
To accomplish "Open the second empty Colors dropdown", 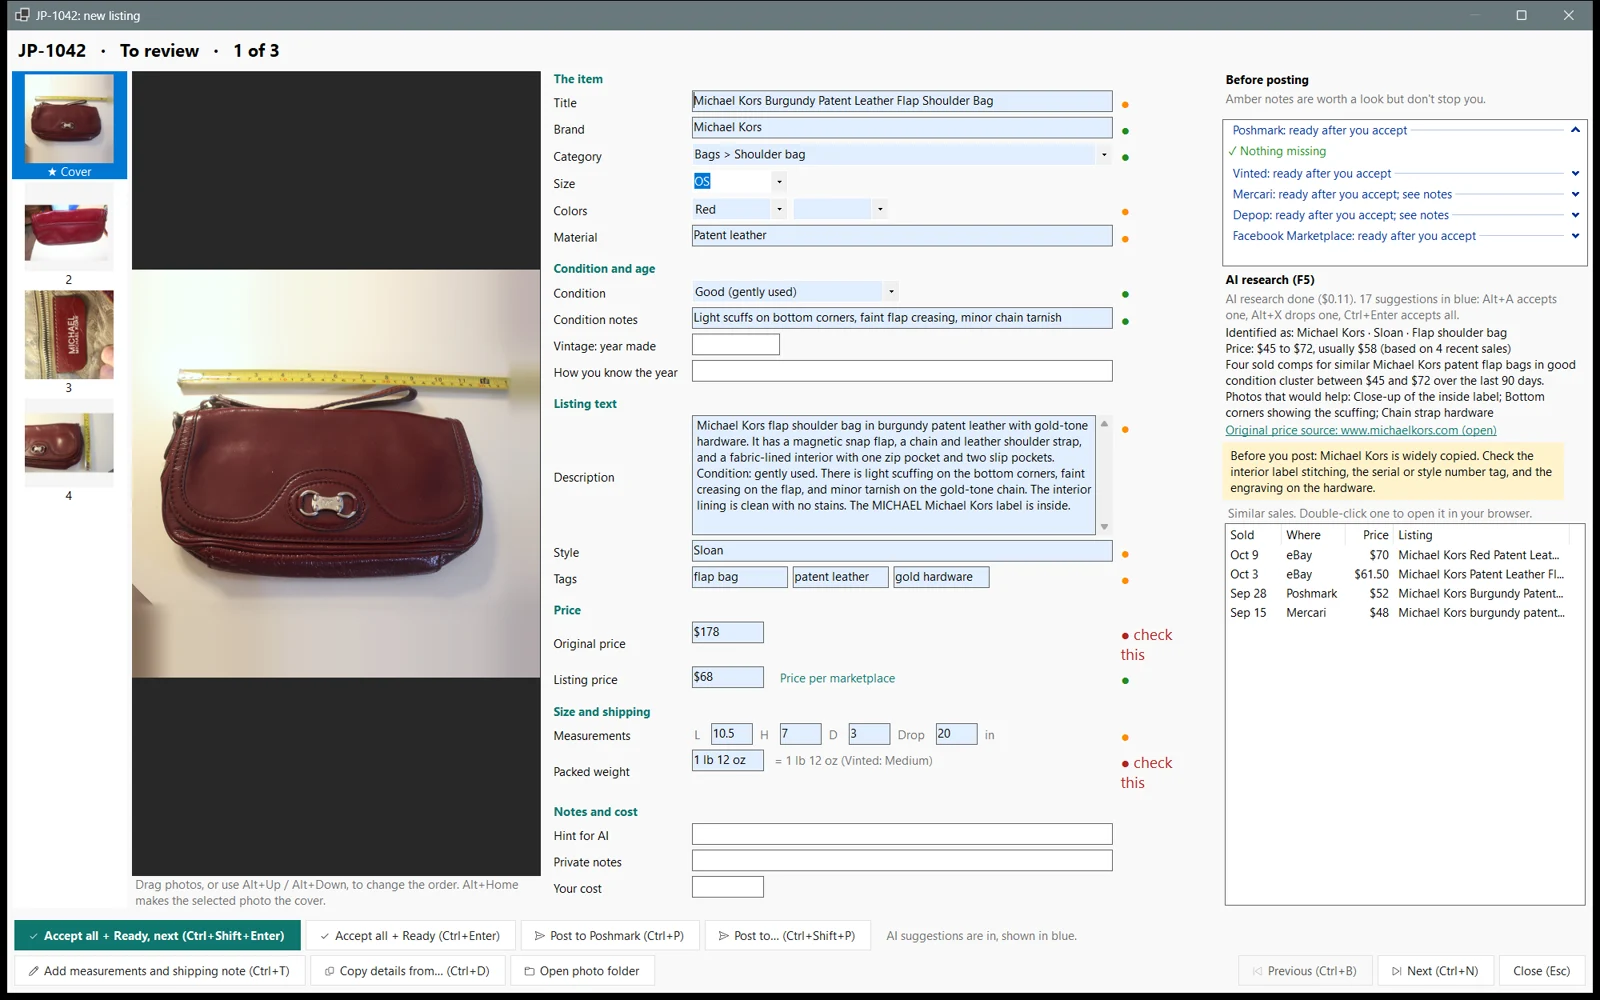I will tap(879, 209).
